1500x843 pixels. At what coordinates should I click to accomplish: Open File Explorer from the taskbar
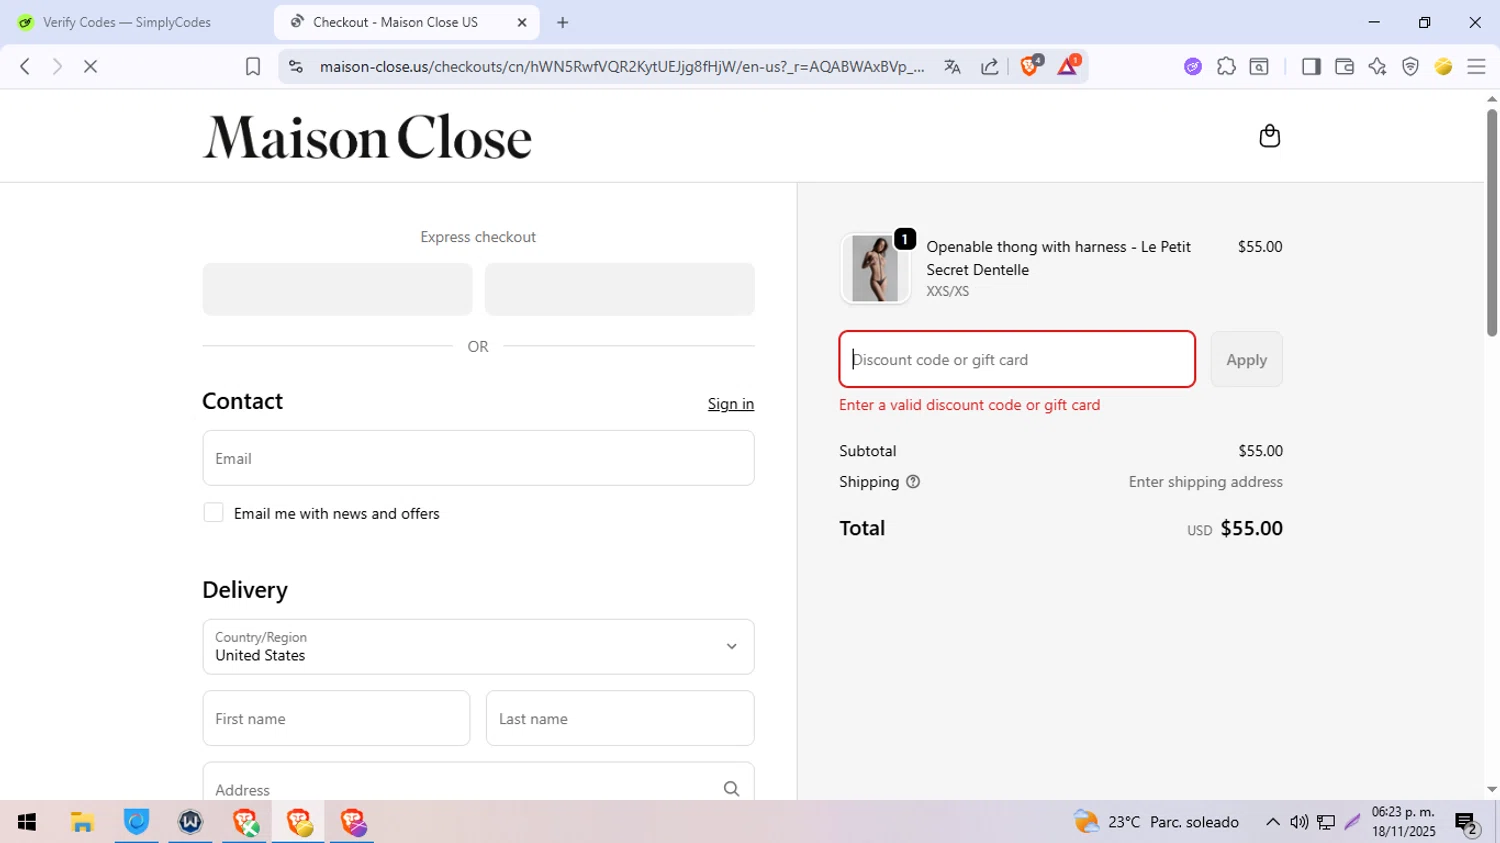click(82, 822)
